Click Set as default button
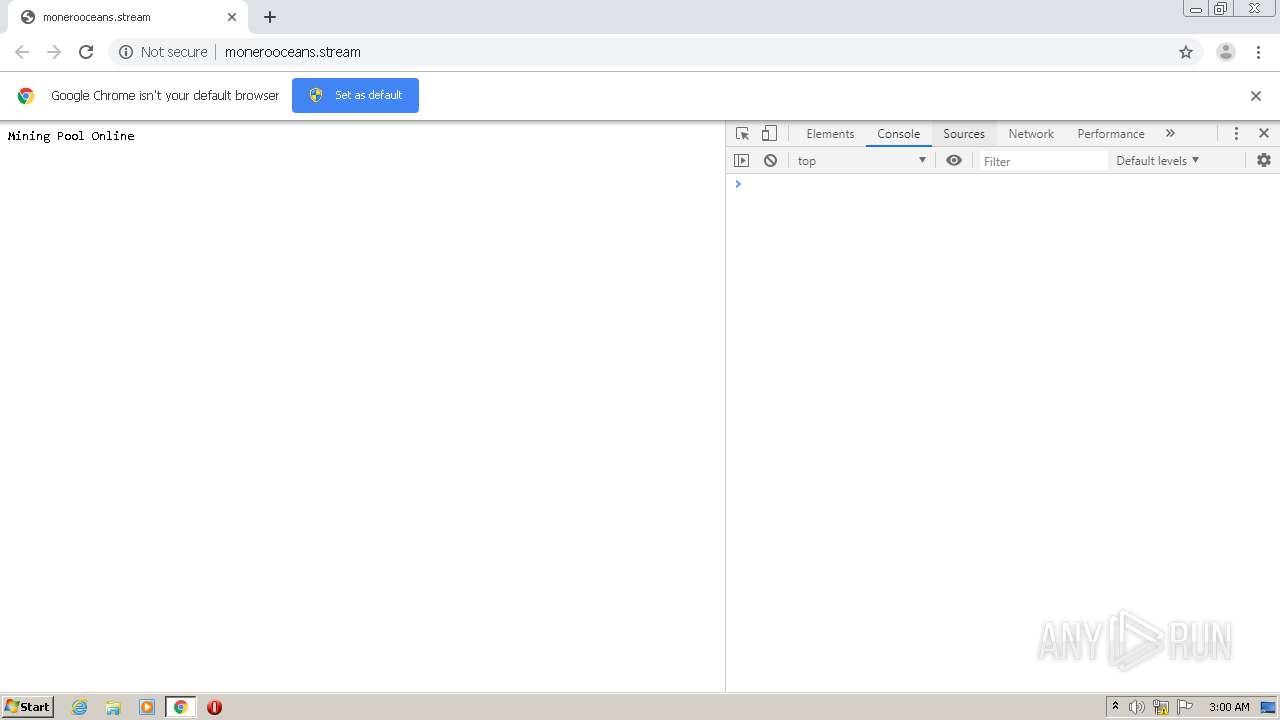Screen dimensions: 1280x720 (355, 95)
